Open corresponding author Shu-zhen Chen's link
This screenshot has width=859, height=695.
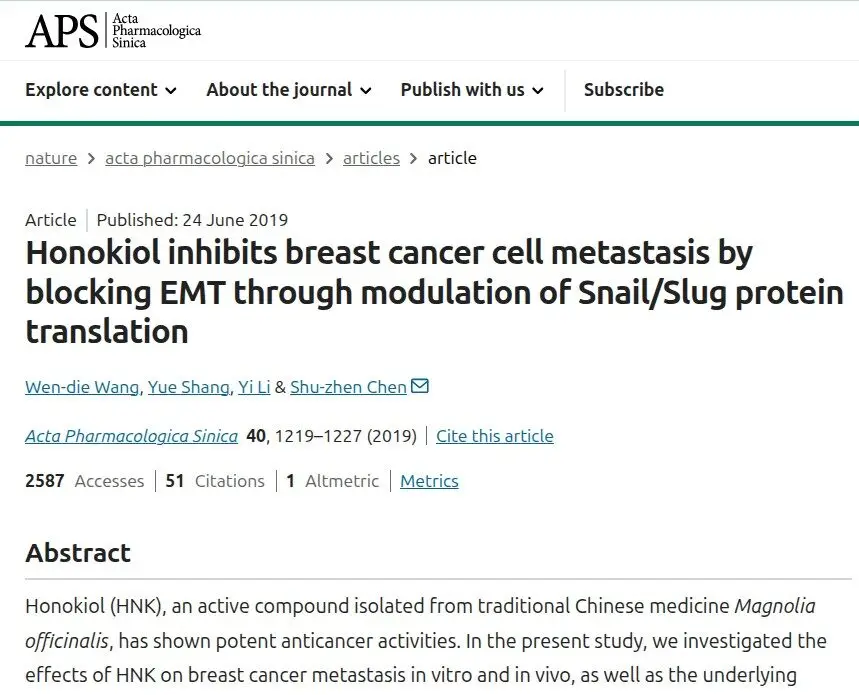click(x=348, y=387)
